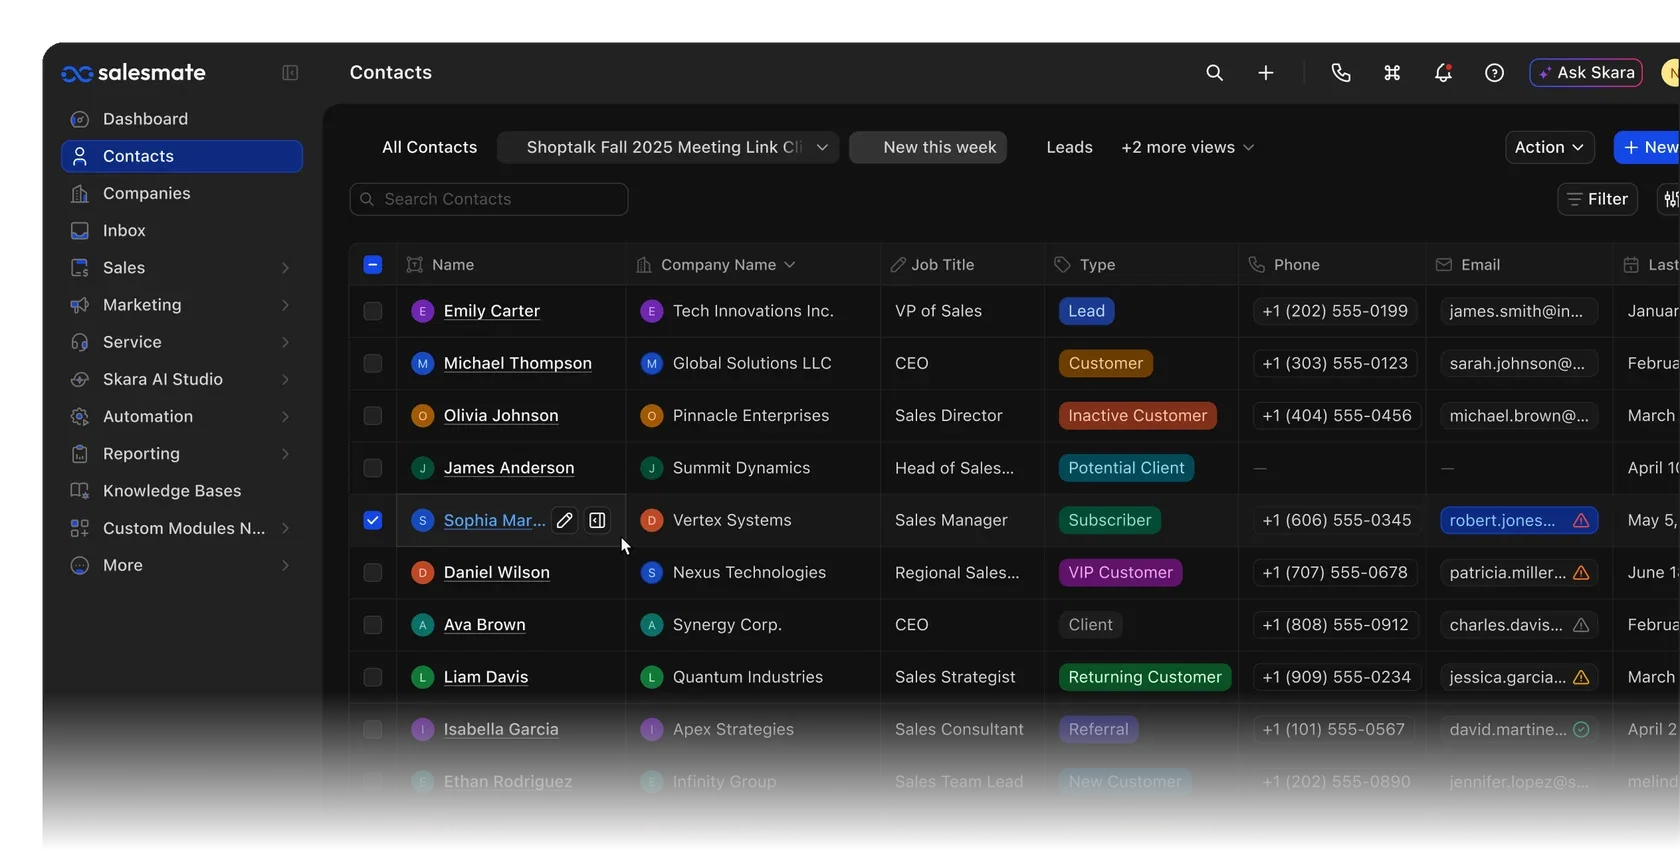This screenshot has width=1680, height=850.
Task: Click the warning icon on jessica.garcia email
Action: (x=1581, y=678)
